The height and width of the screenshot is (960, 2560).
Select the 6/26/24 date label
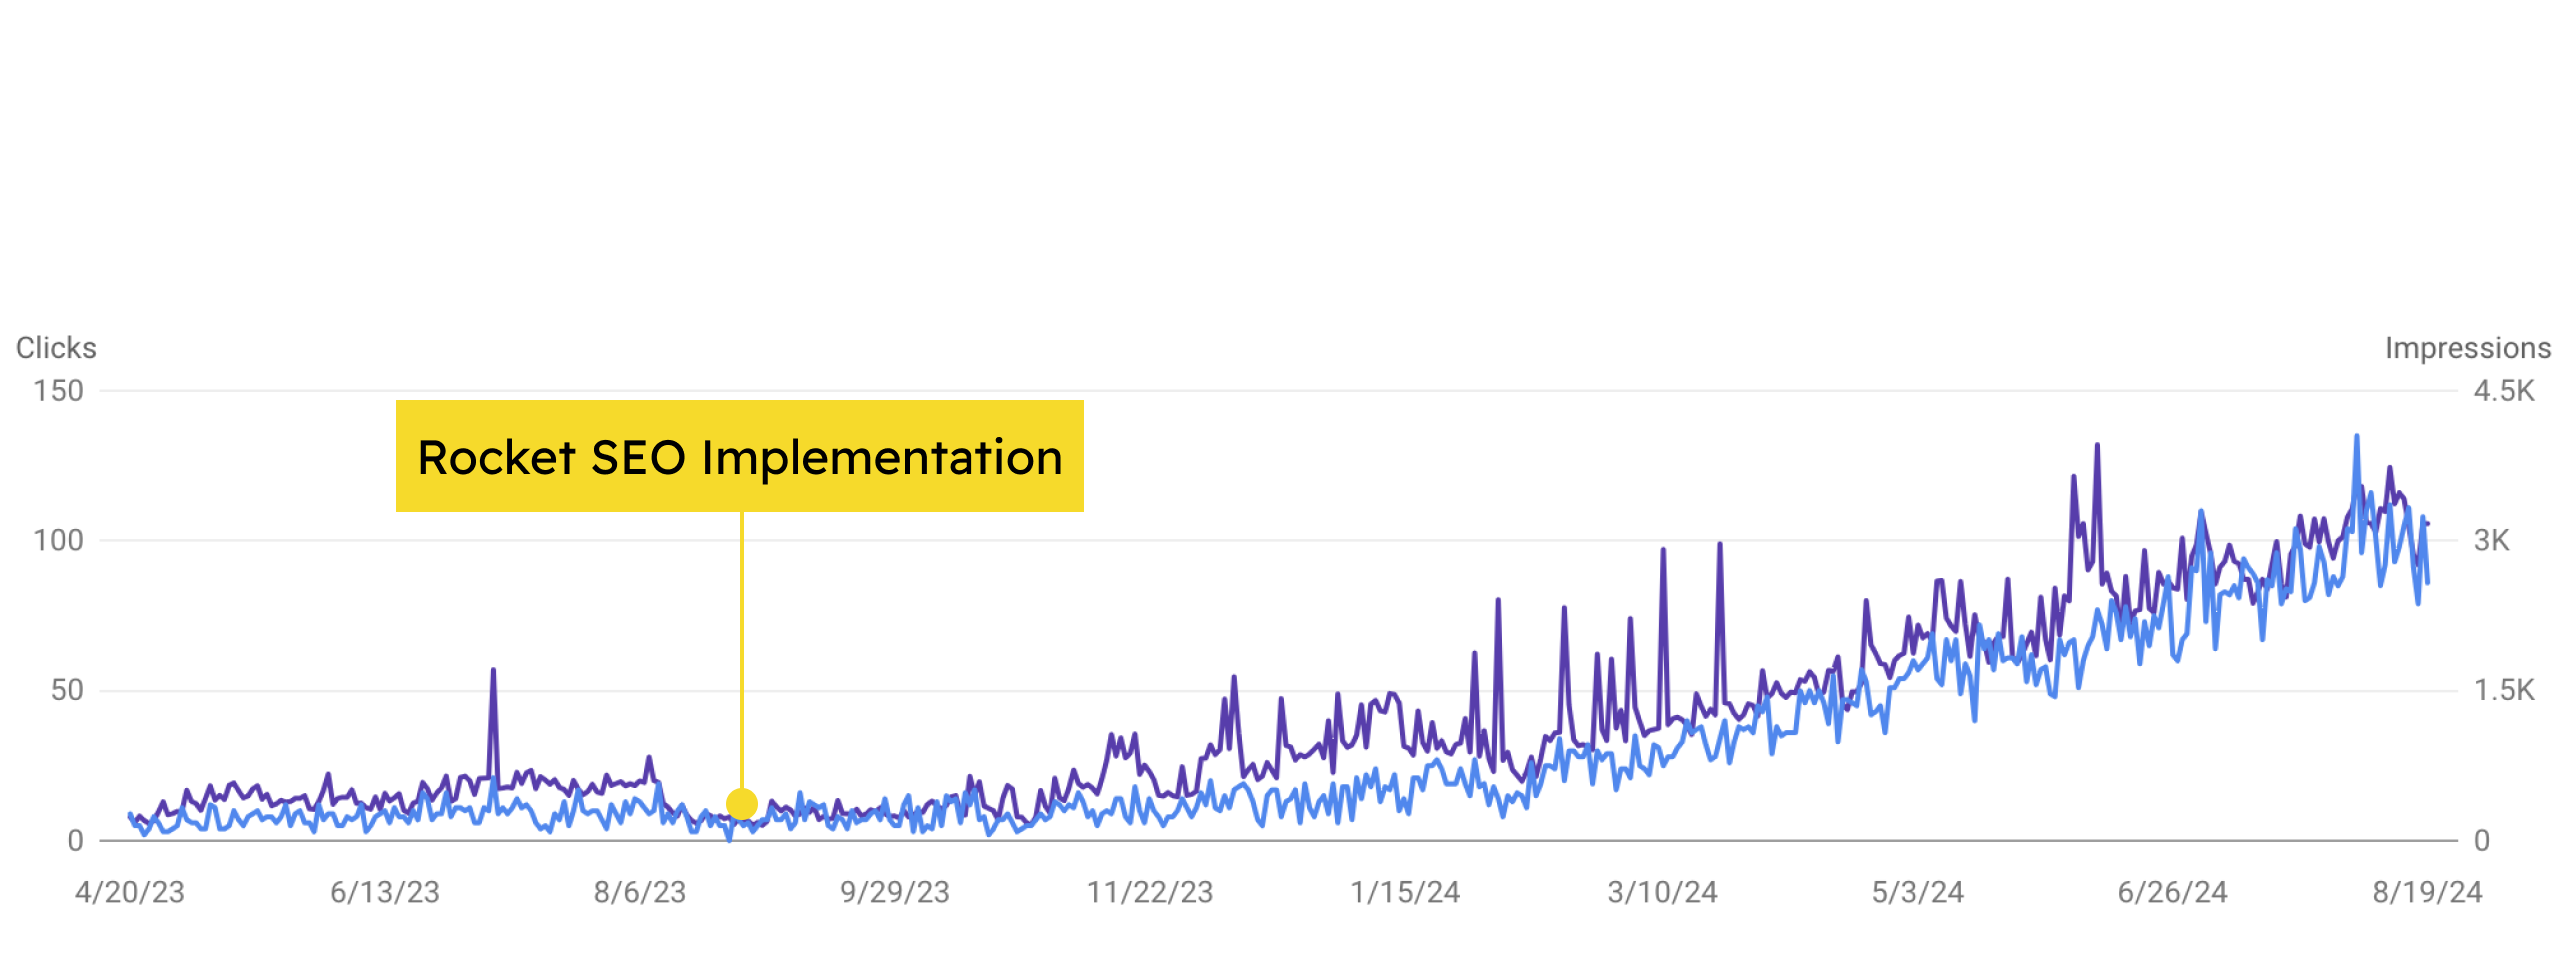(x=2172, y=892)
